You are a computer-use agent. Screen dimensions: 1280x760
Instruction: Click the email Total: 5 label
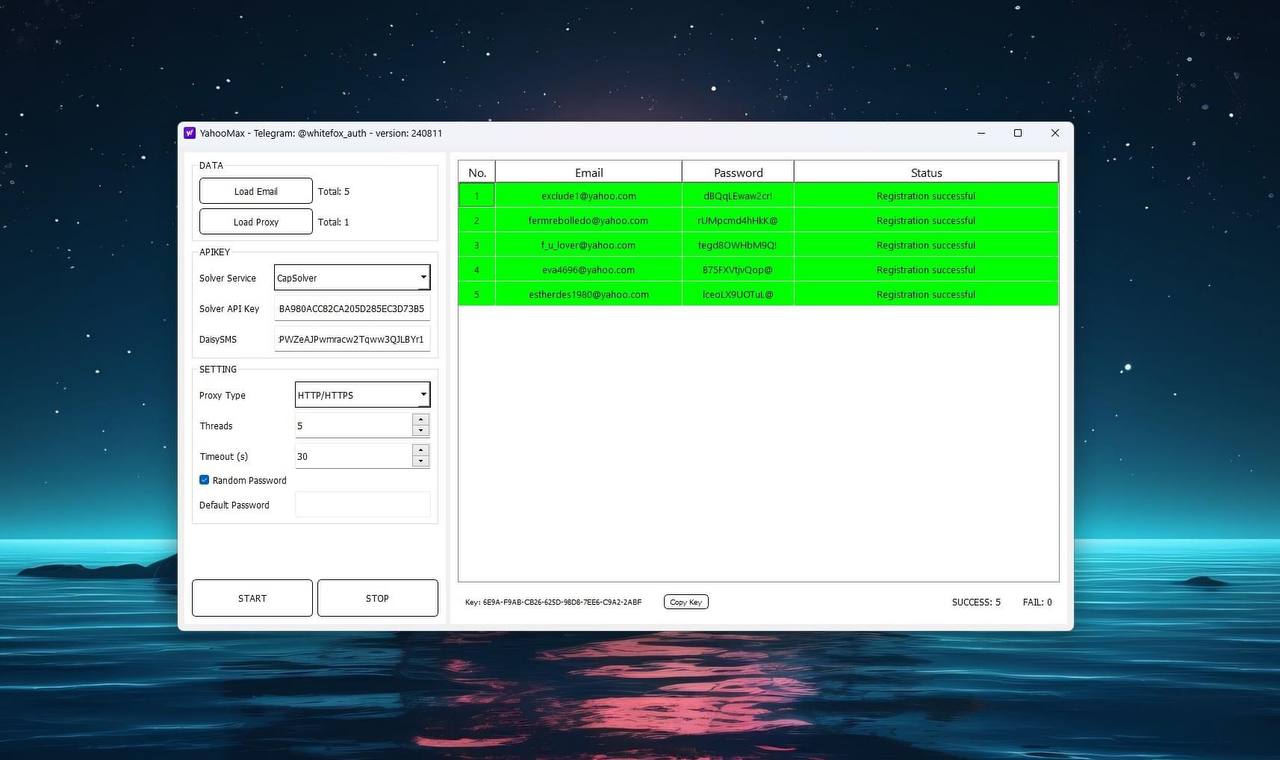click(334, 191)
